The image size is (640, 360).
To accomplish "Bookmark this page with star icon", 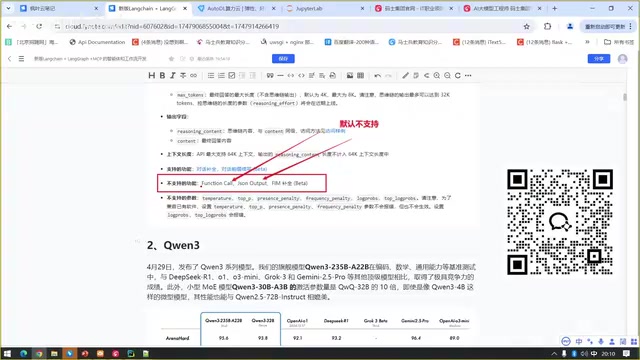I will tap(527, 26).
